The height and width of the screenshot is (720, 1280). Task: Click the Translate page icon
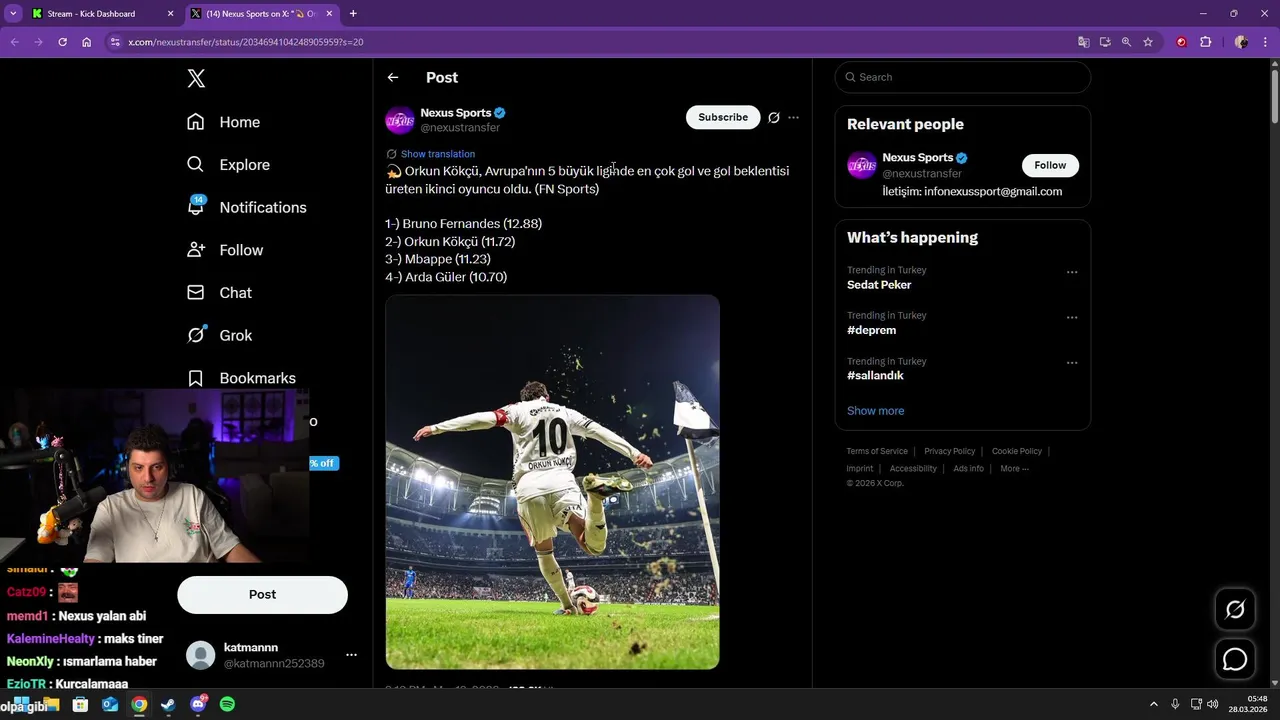pyautogui.click(x=1083, y=42)
